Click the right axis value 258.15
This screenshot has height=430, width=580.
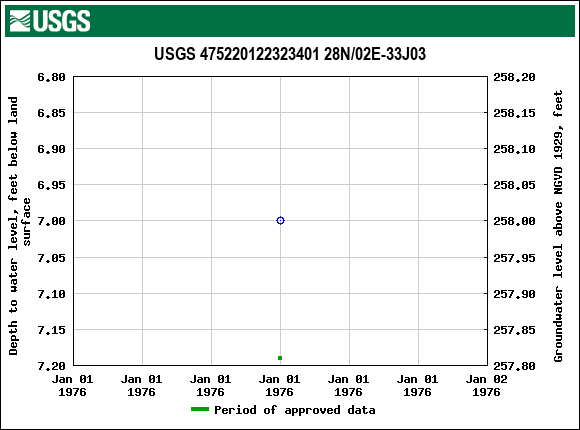pos(514,113)
